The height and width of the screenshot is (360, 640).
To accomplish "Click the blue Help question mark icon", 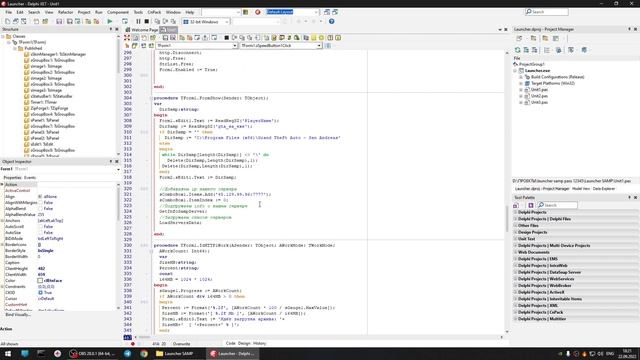I will coord(331,21).
